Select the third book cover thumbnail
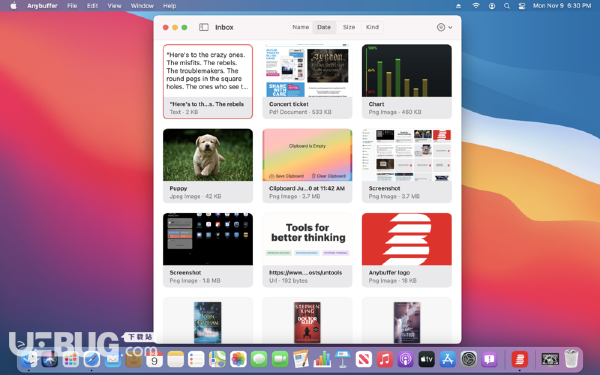Viewport: 600px width, 375px height. point(407,322)
